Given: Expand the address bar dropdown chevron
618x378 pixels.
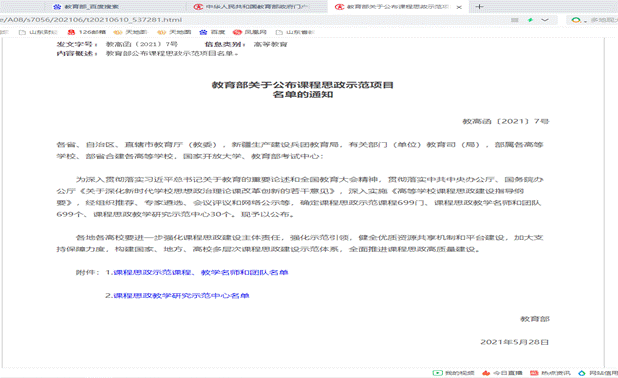Looking at the screenshot, I should pyautogui.click(x=545, y=20).
